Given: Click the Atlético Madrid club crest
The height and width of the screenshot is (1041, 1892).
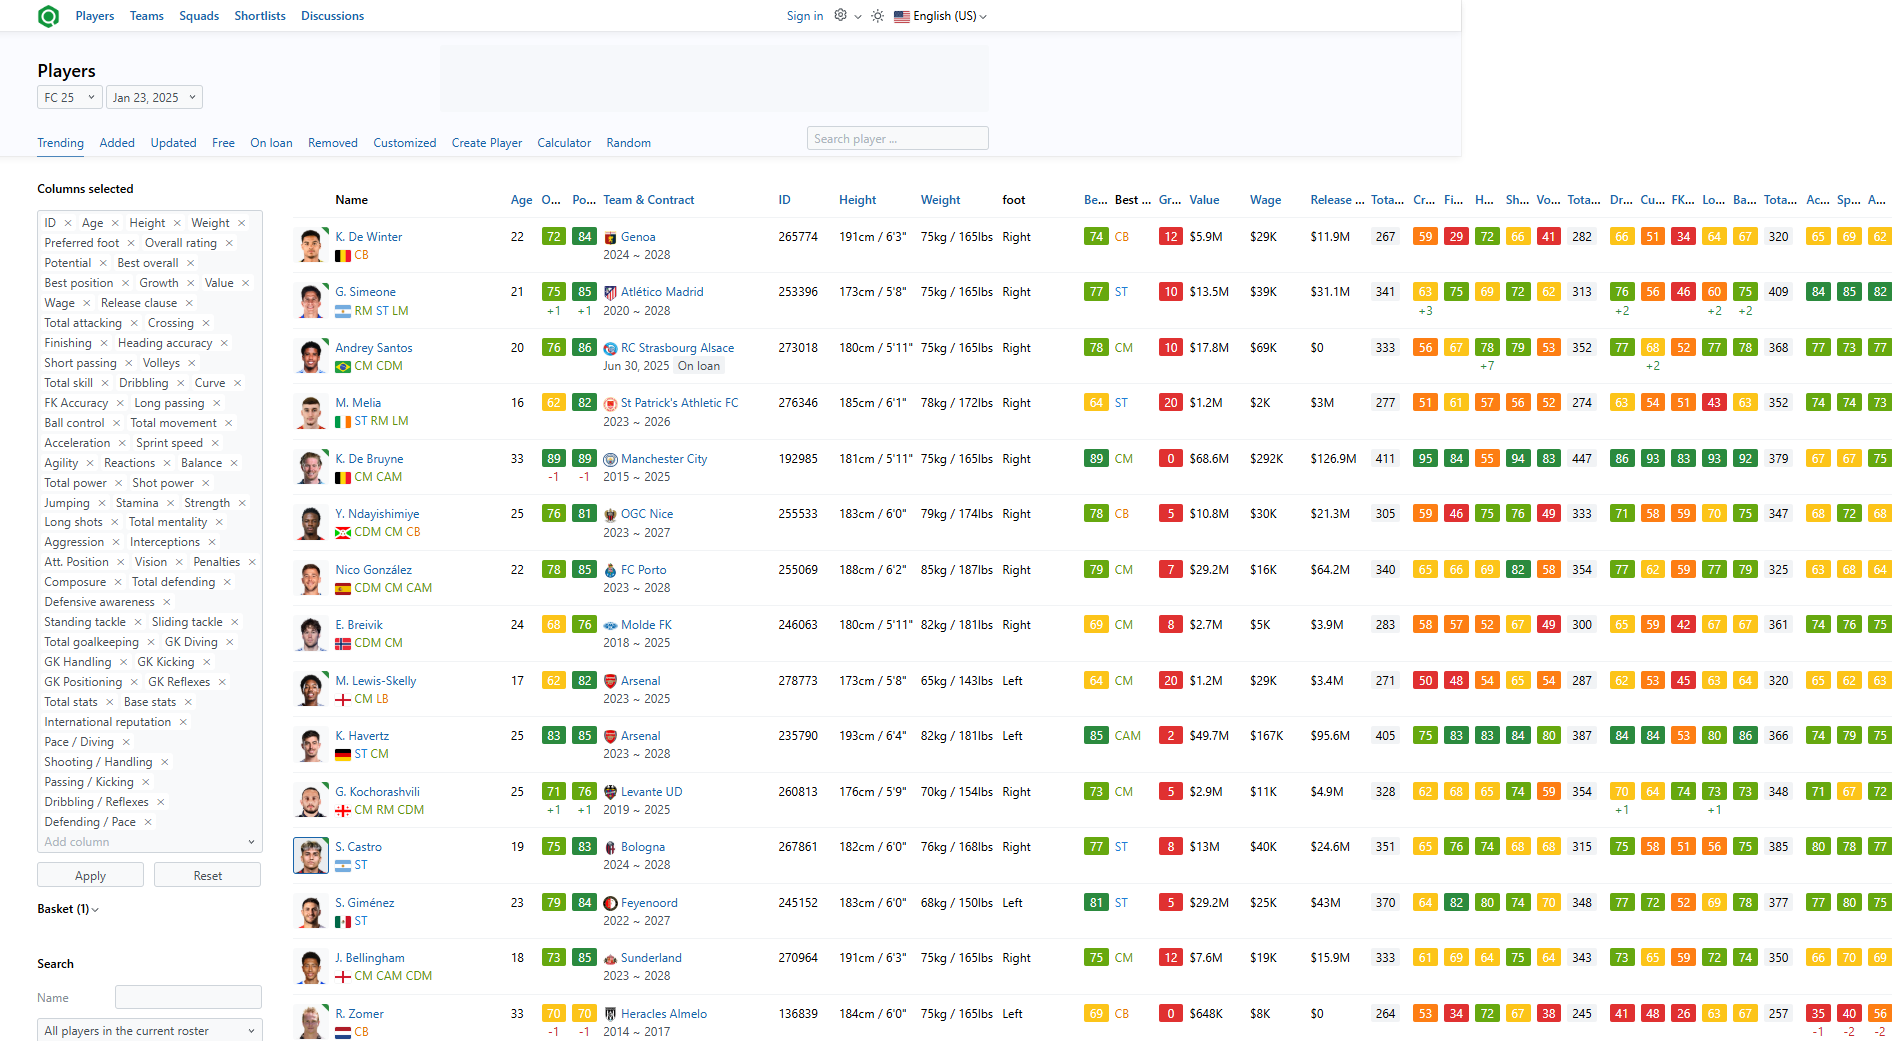Looking at the screenshot, I should 610,293.
